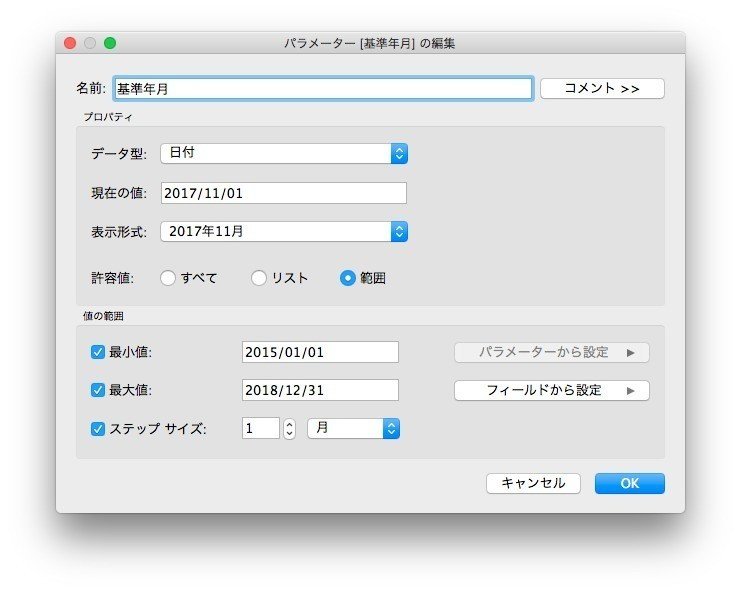Select the リスト radio button
This screenshot has width=741, height=593.
258,278
